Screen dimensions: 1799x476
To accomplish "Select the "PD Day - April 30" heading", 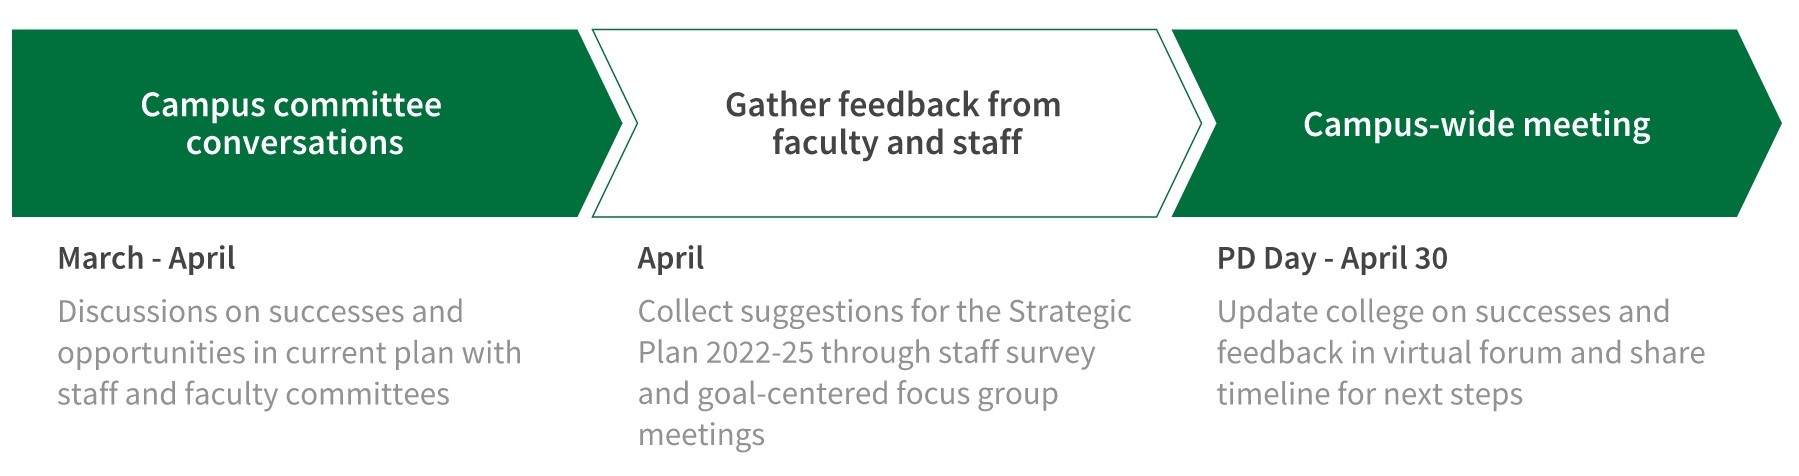I will click(x=1331, y=259).
